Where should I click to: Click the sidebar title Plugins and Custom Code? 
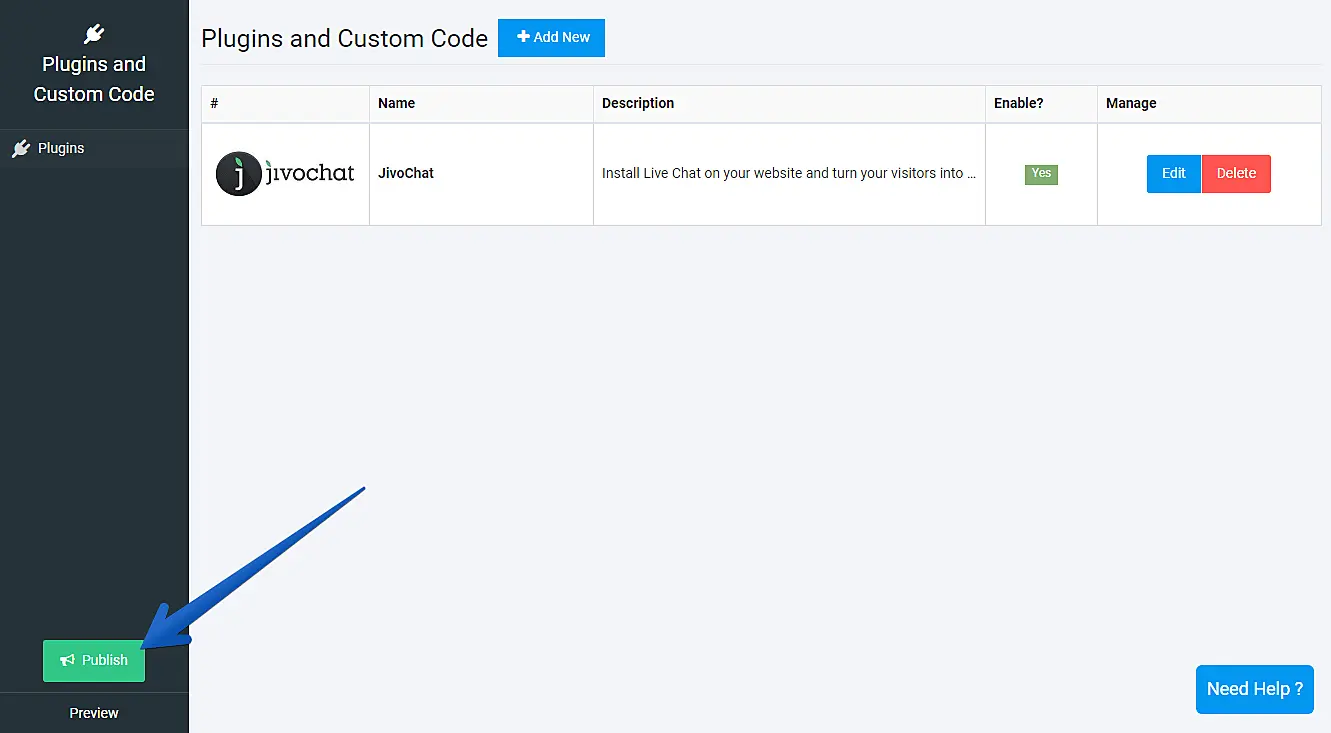click(x=94, y=79)
